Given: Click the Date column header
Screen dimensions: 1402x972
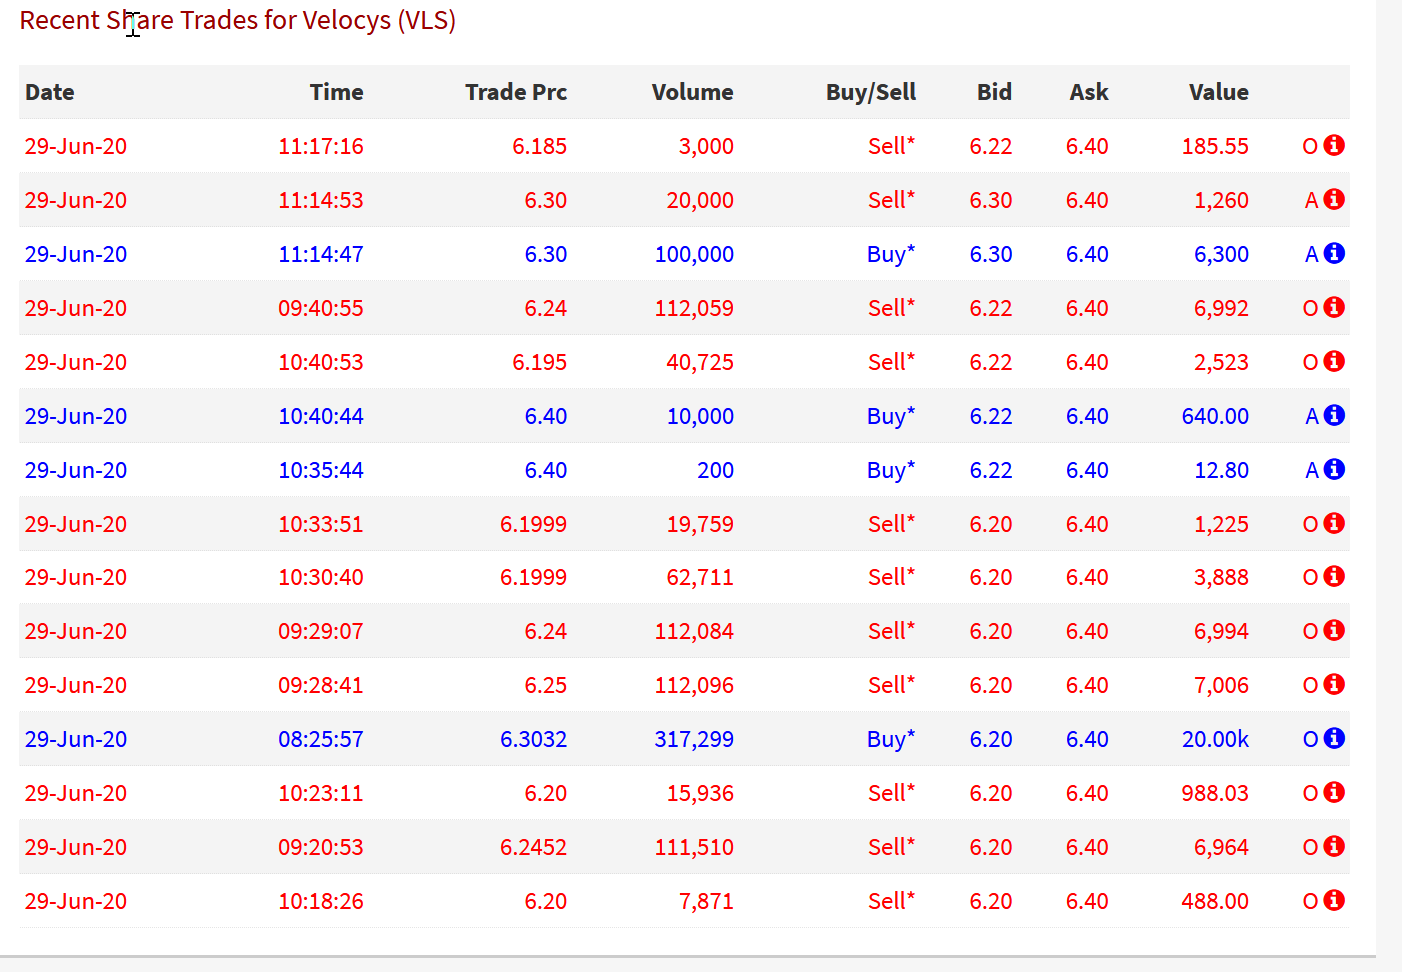Looking at the screenshot, I should [x=50, y=92].
